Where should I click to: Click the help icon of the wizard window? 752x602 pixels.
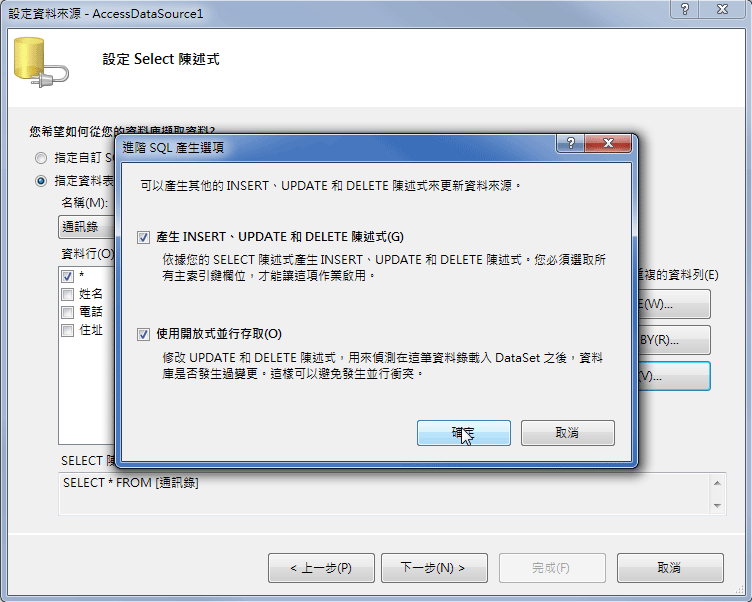[x=685, y=9]
